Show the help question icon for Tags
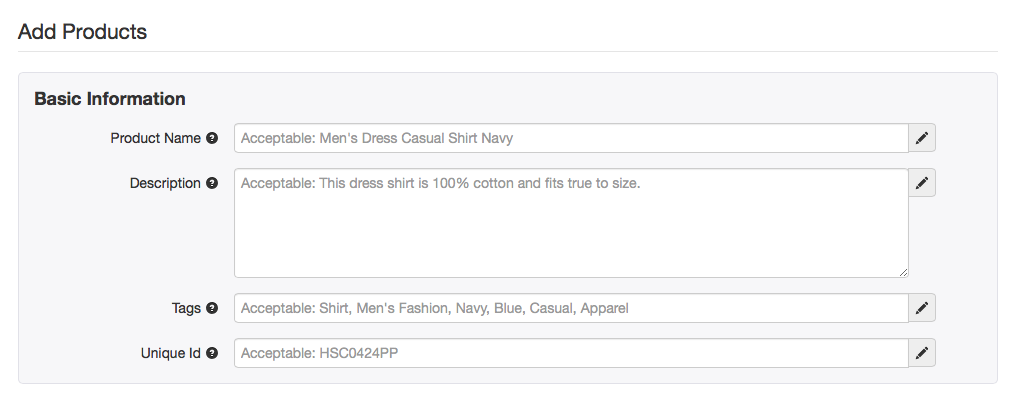This screenshot has width=1016, height=400. tap(212, 308)
